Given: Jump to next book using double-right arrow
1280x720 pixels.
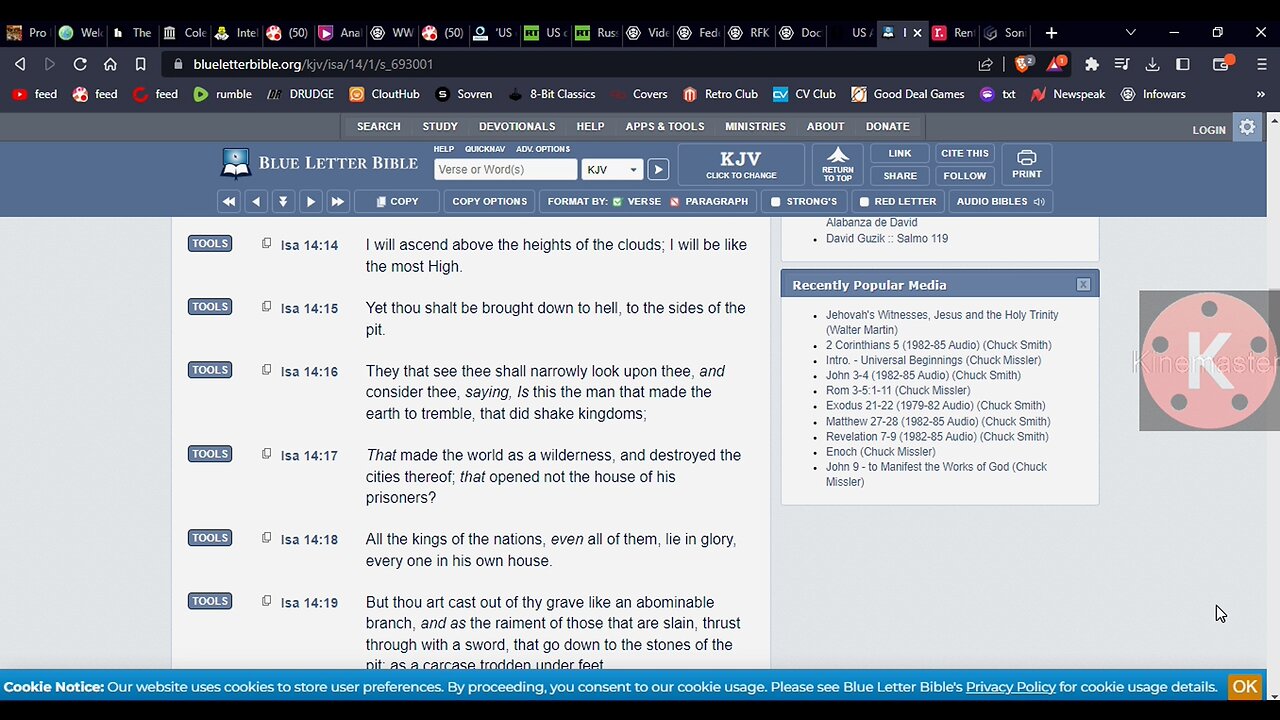Looking at the screenshot, I should click(337, 201).
